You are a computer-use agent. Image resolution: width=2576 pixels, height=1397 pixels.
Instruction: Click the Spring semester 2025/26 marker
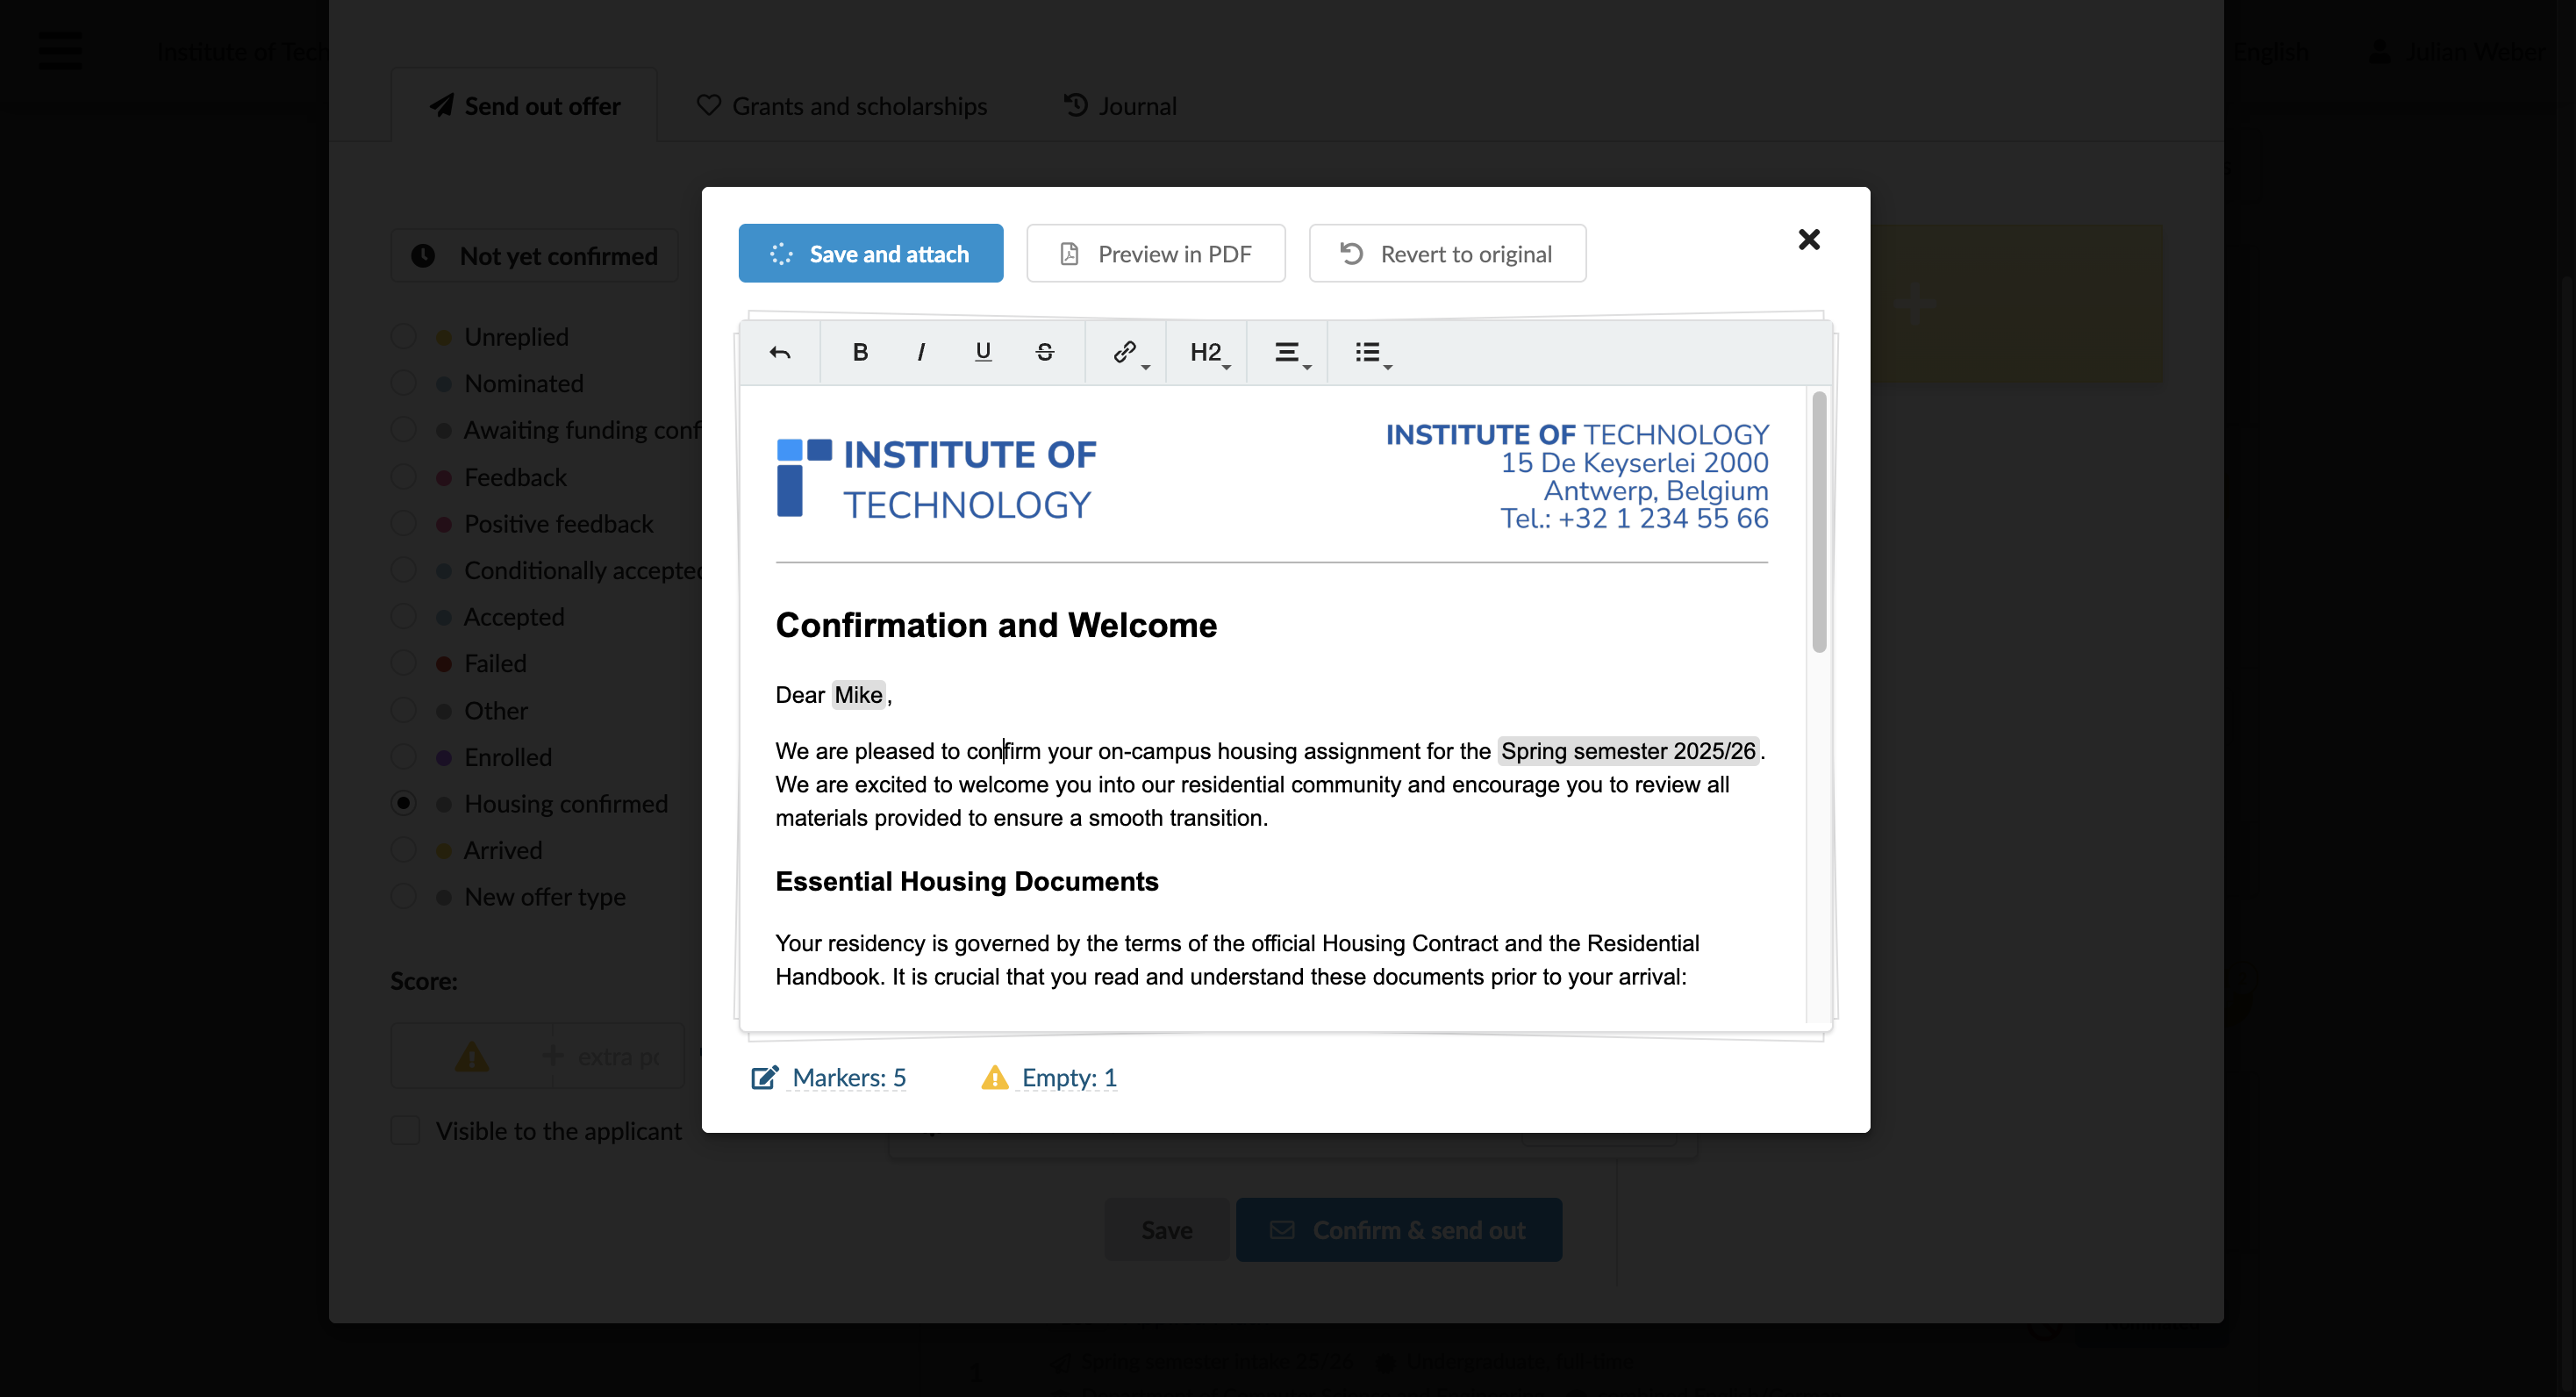click(x=1628, y=751)
